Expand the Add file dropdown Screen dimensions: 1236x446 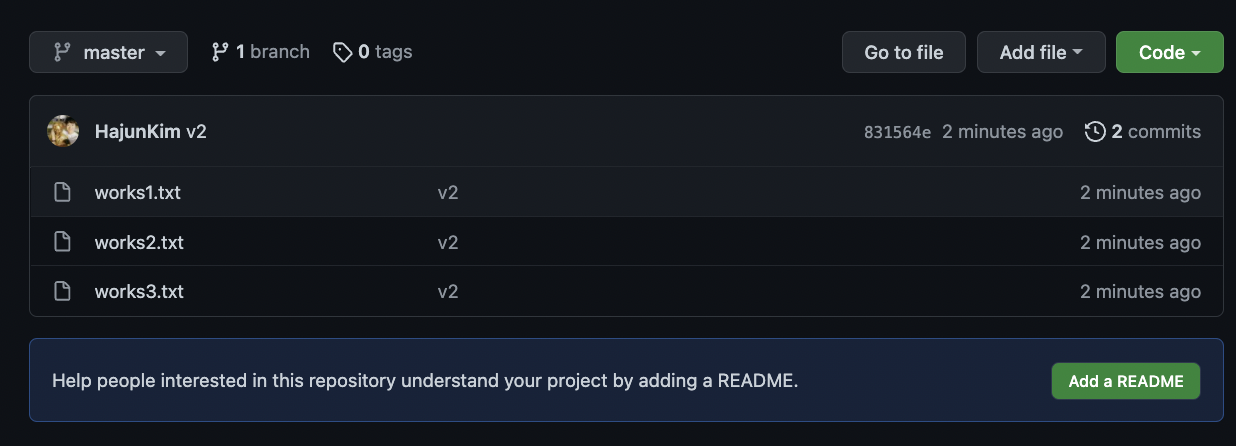pos(1041,52)
